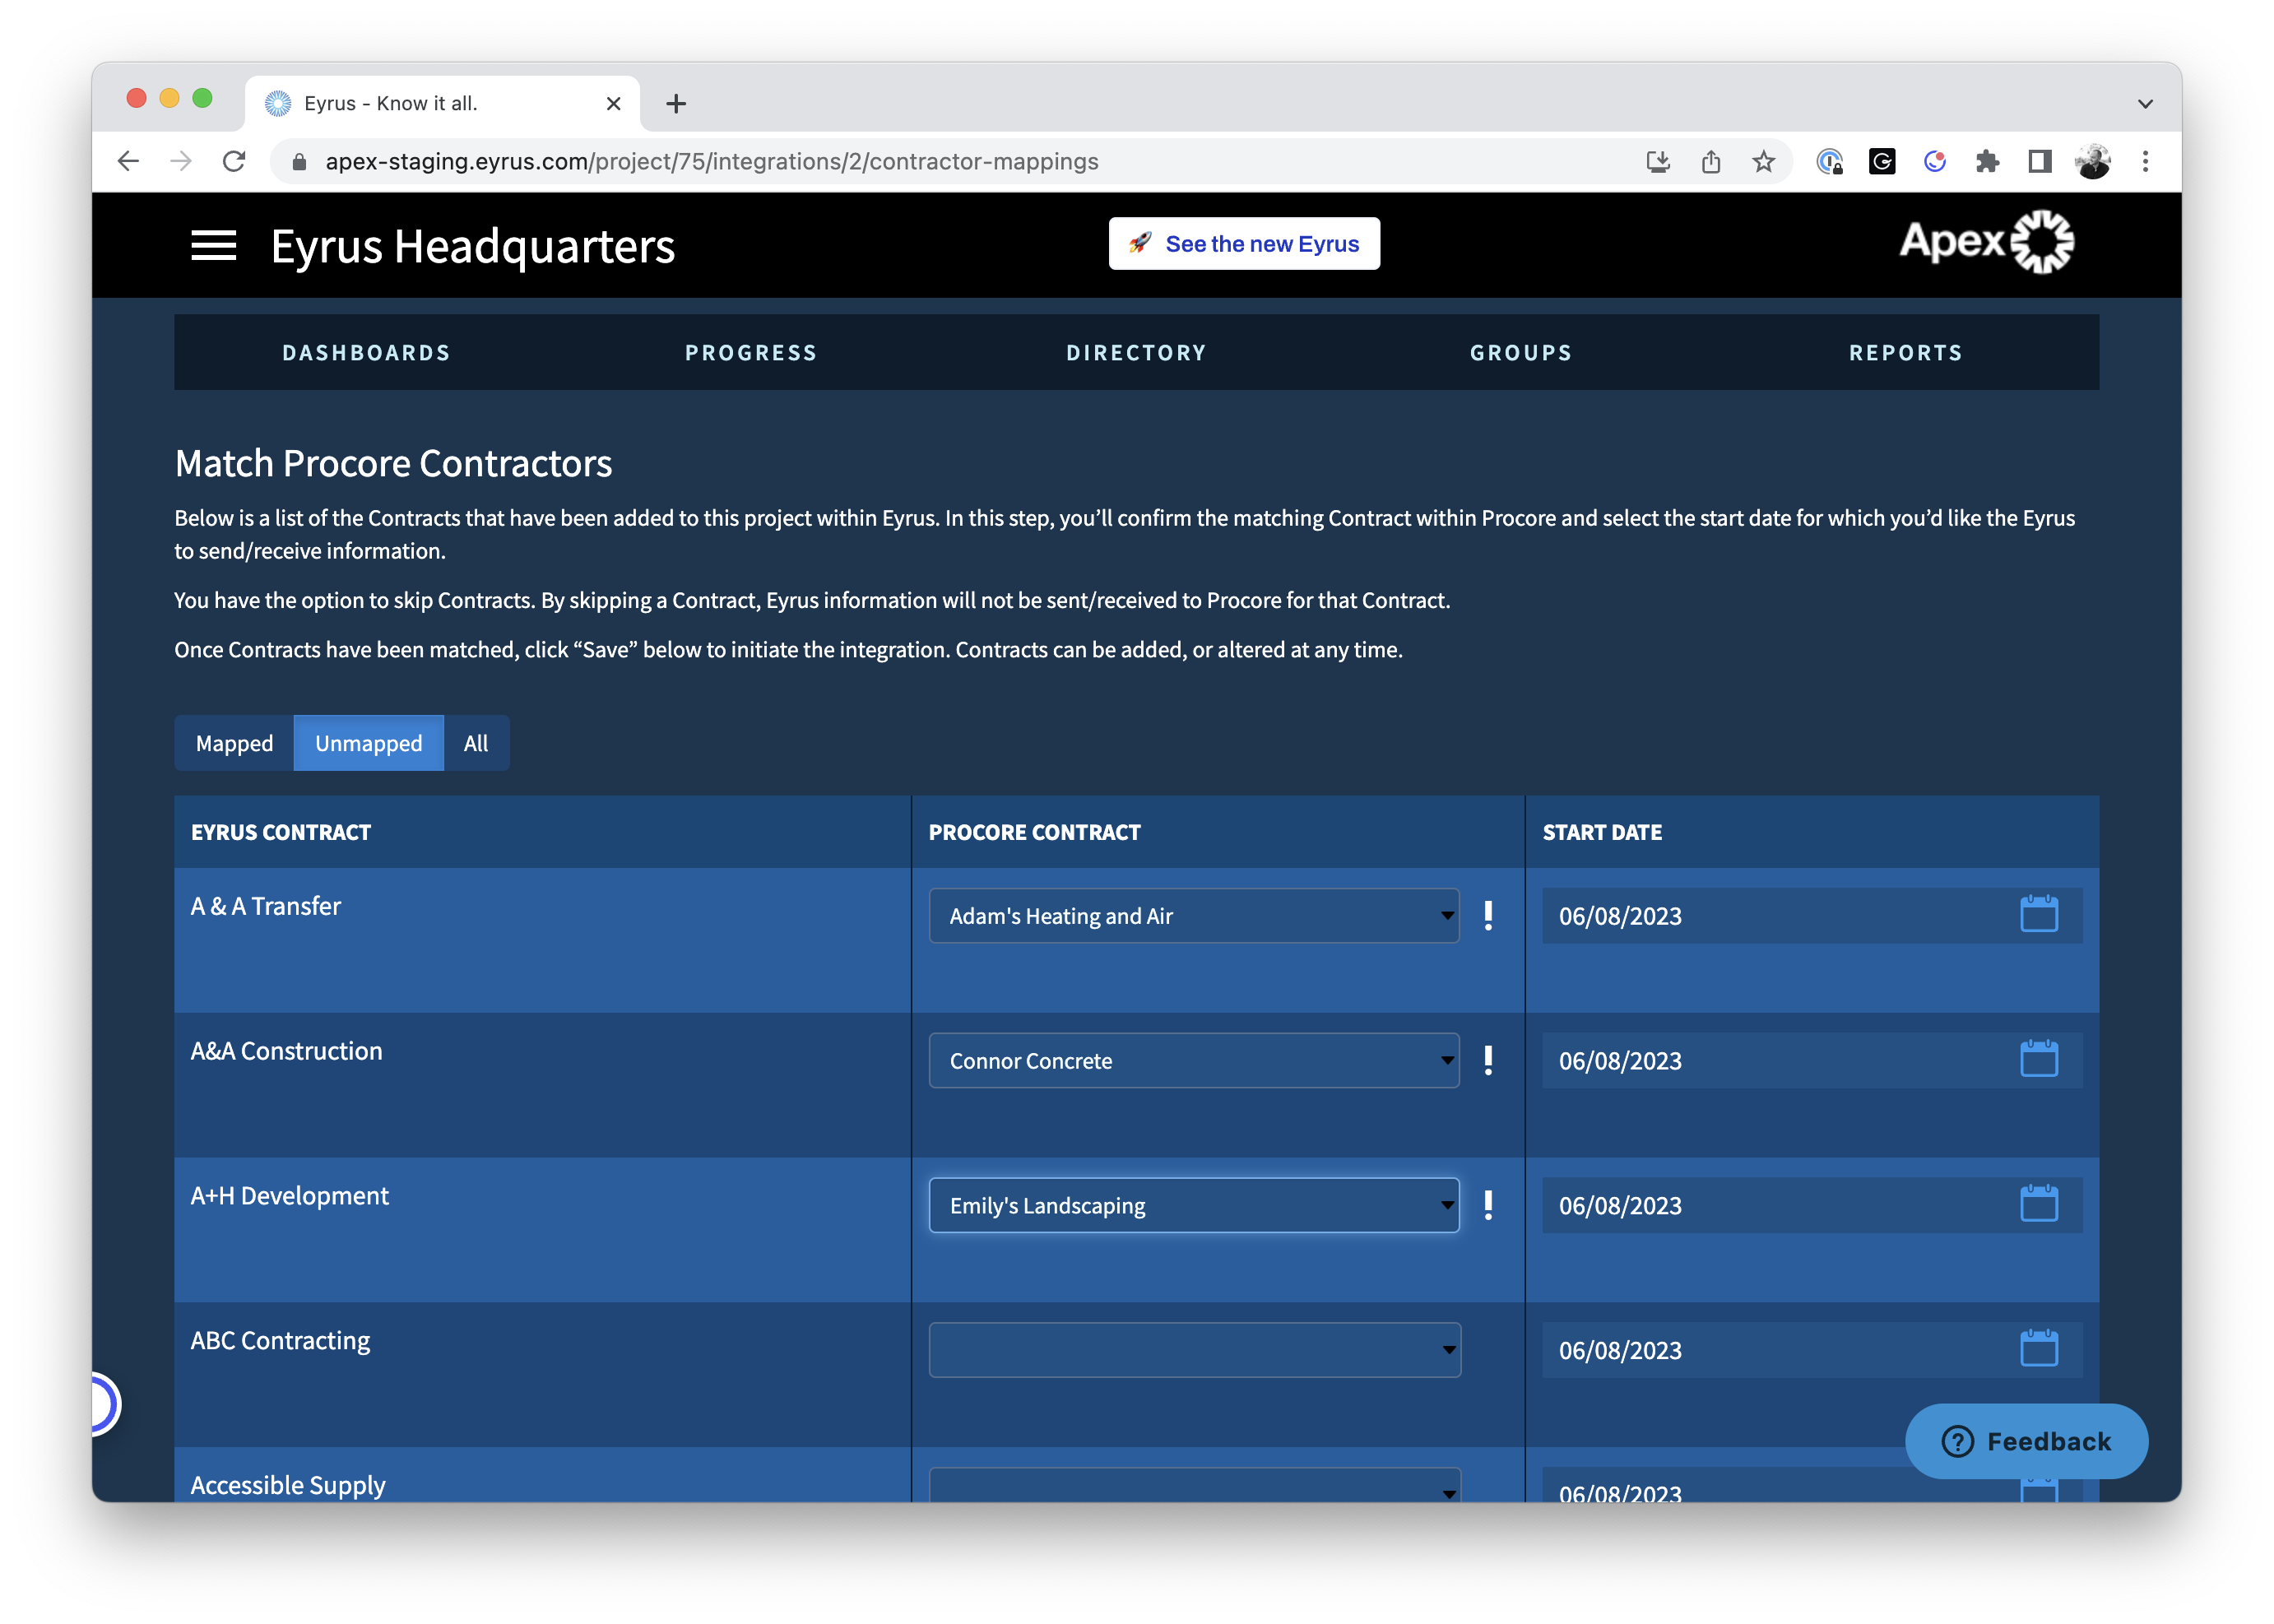Click the Accessible Supply contract name
Screen dimensions: 2274x1624
tap(288, 1485)
